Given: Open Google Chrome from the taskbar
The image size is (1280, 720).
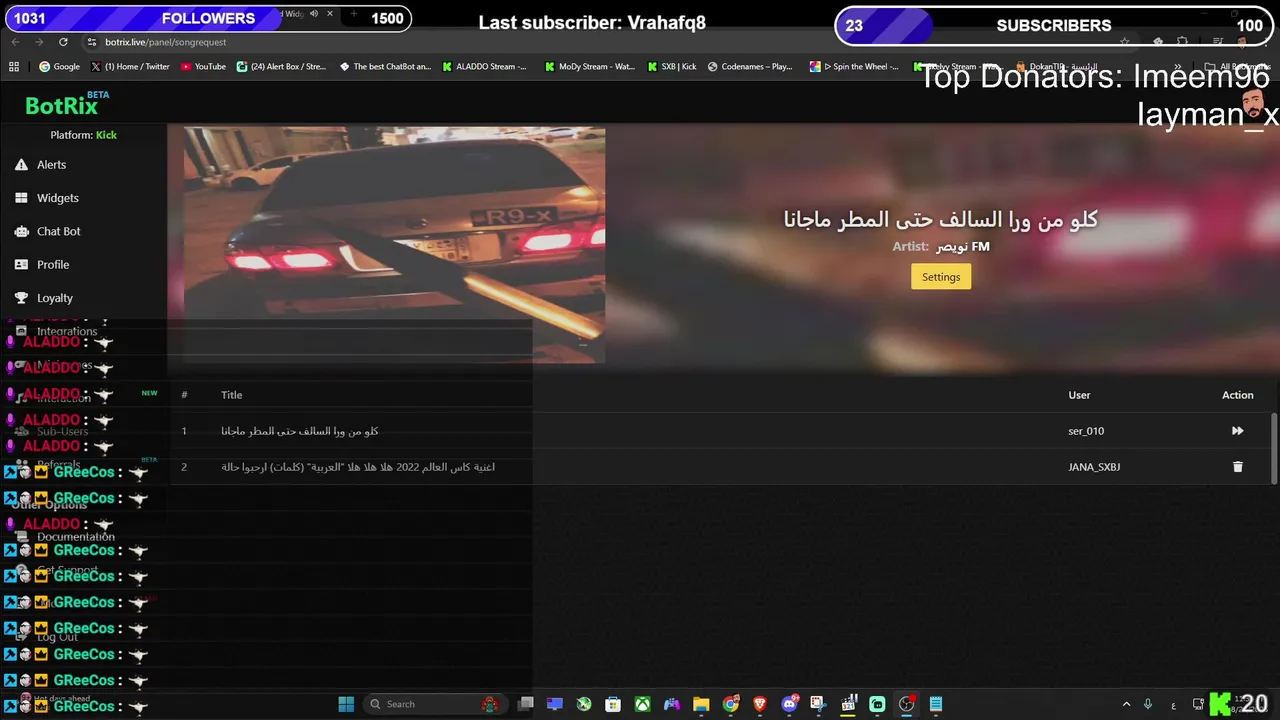Looking at the screenshot, I should pos(731,704).
